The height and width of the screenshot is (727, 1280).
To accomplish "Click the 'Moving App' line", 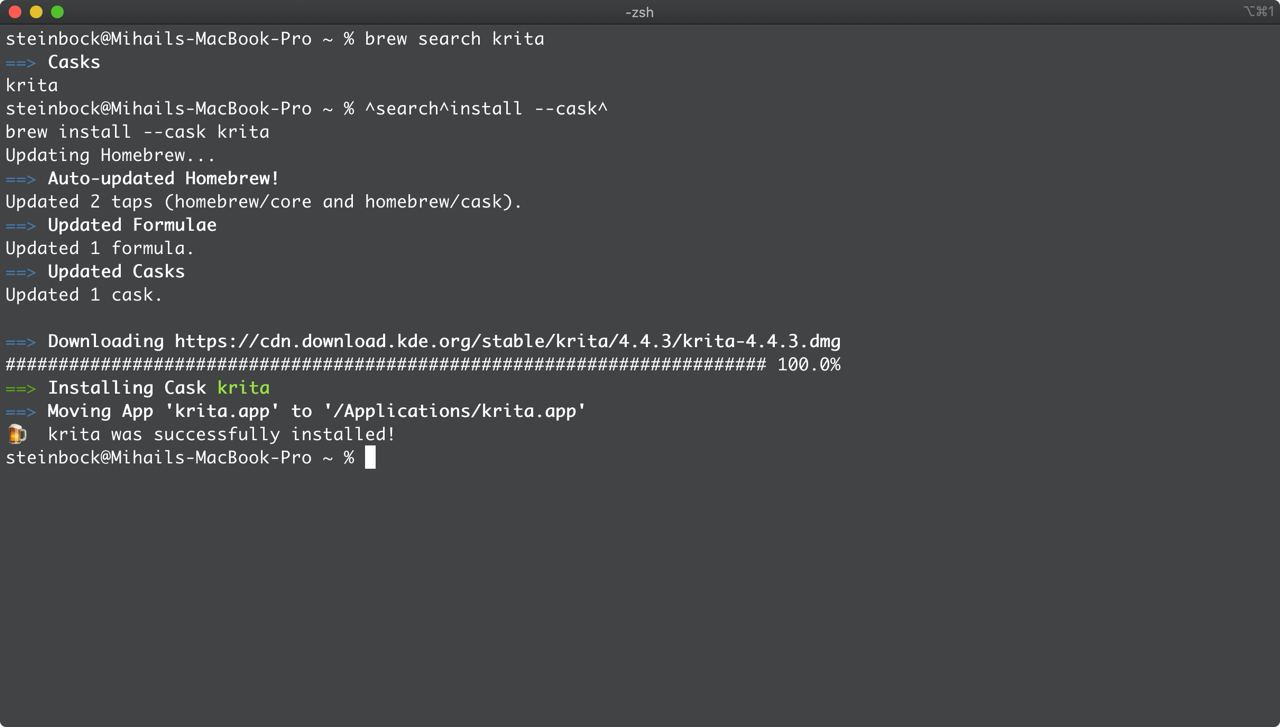I will pyautogui.click(x=295, y=411).
